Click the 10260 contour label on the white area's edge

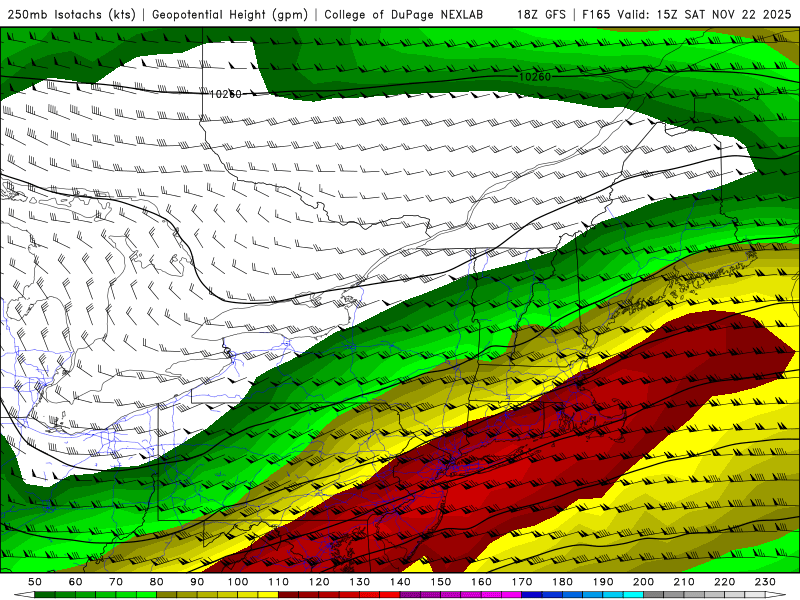(x=226, y=94)
